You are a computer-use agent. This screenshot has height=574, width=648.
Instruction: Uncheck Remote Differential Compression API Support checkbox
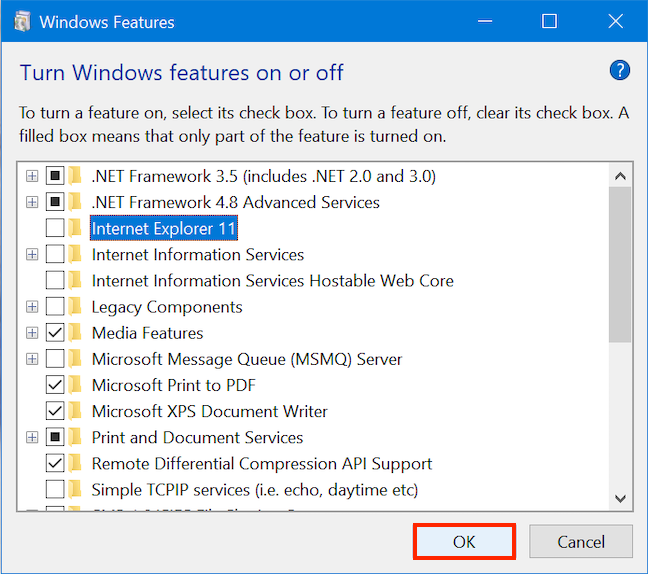pyautogui.click(x=55, y=463)
